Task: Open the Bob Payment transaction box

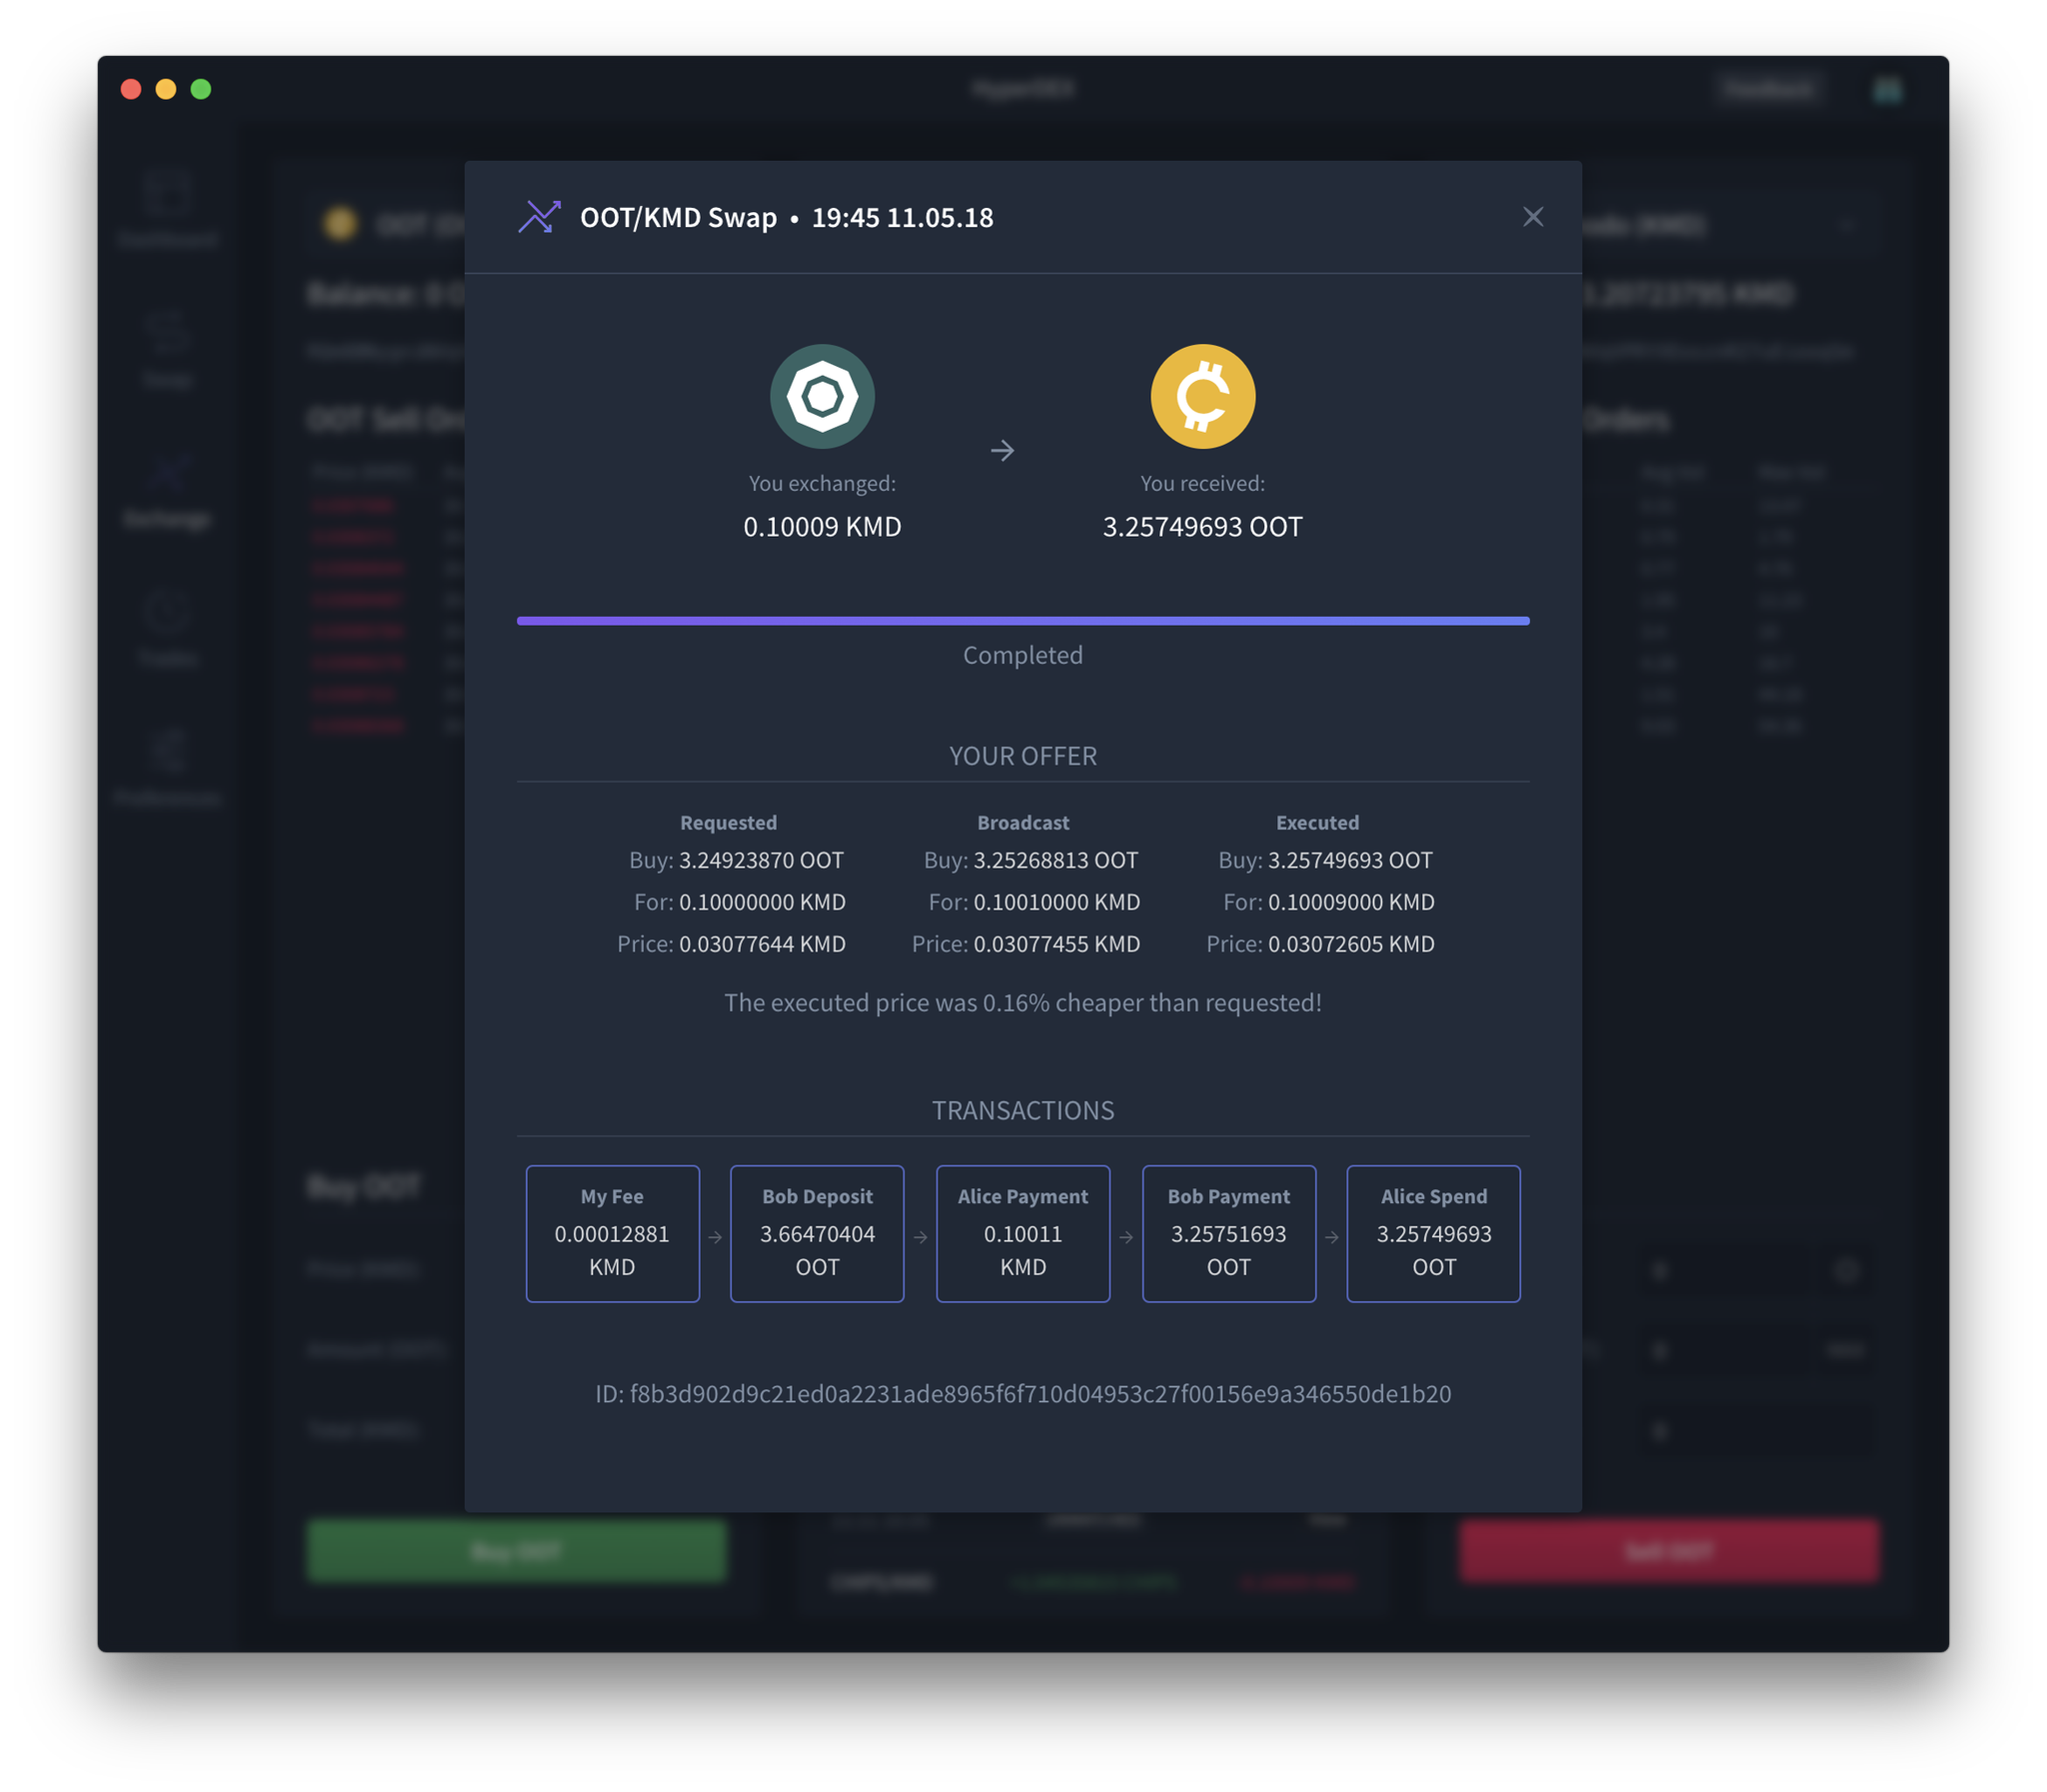Action: pyautogui.click(x=1229, y=1233)
